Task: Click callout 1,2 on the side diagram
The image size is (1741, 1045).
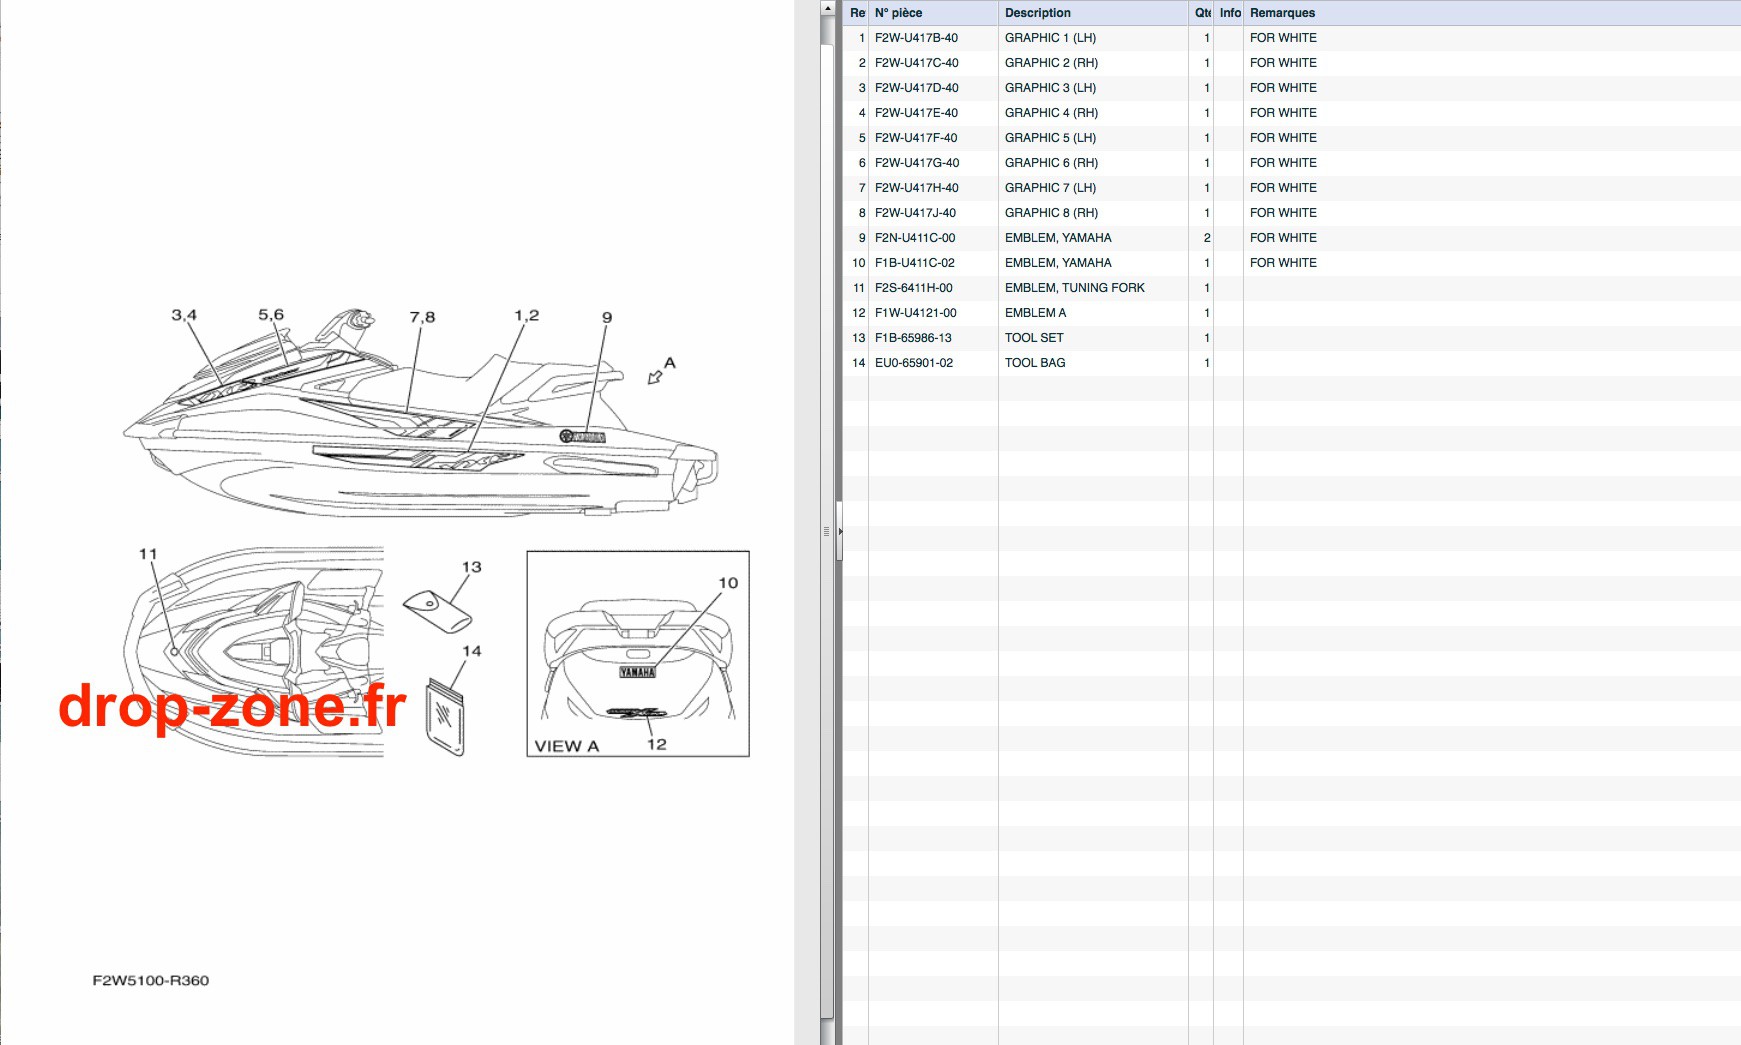Action: [527, 315]
